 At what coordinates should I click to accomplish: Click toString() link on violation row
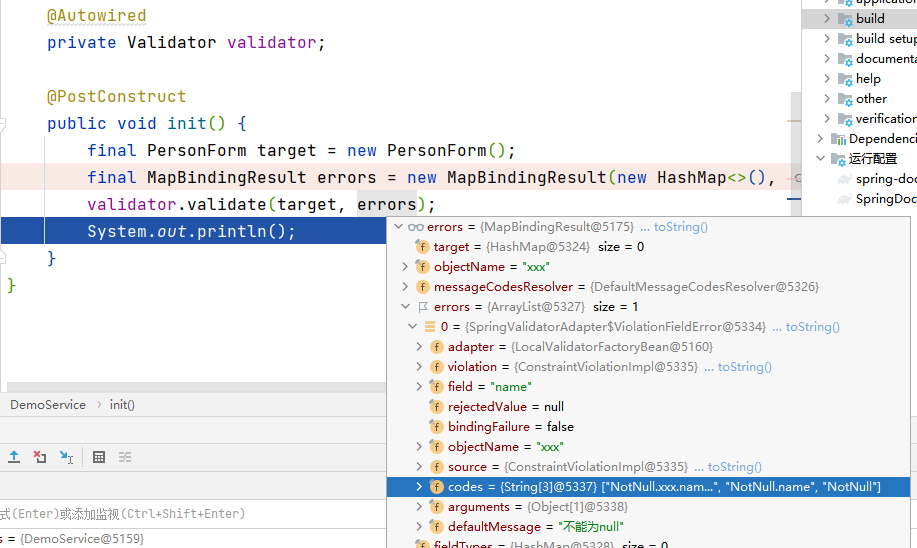point(744,367)
